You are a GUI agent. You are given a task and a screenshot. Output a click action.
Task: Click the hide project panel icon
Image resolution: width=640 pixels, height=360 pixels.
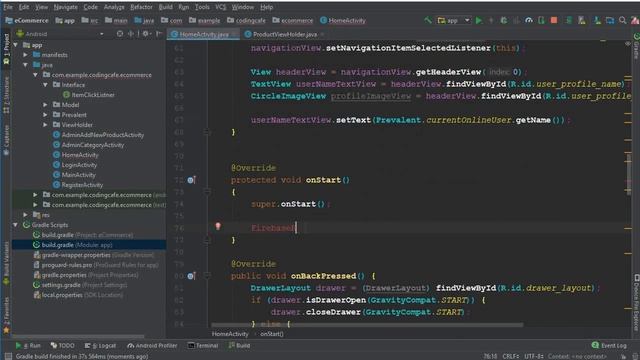pyautogui.click(x=159, y=34)
